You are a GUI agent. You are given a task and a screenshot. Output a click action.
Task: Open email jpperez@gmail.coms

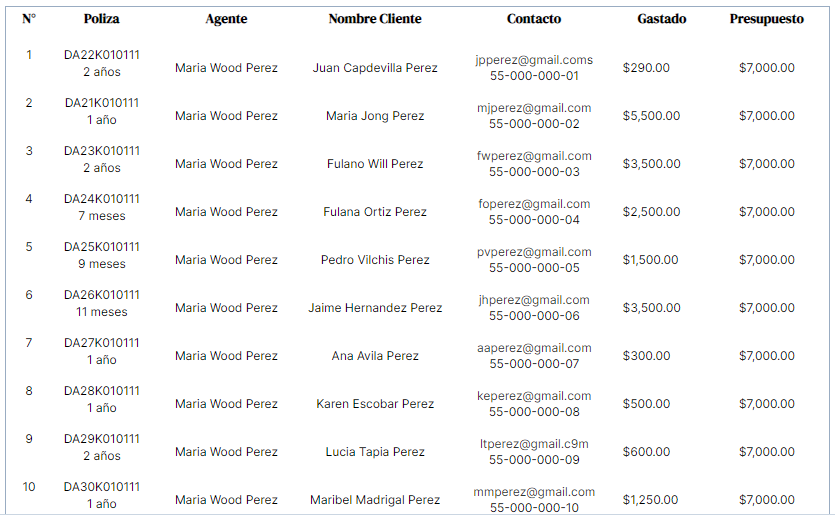click(534, 60)
